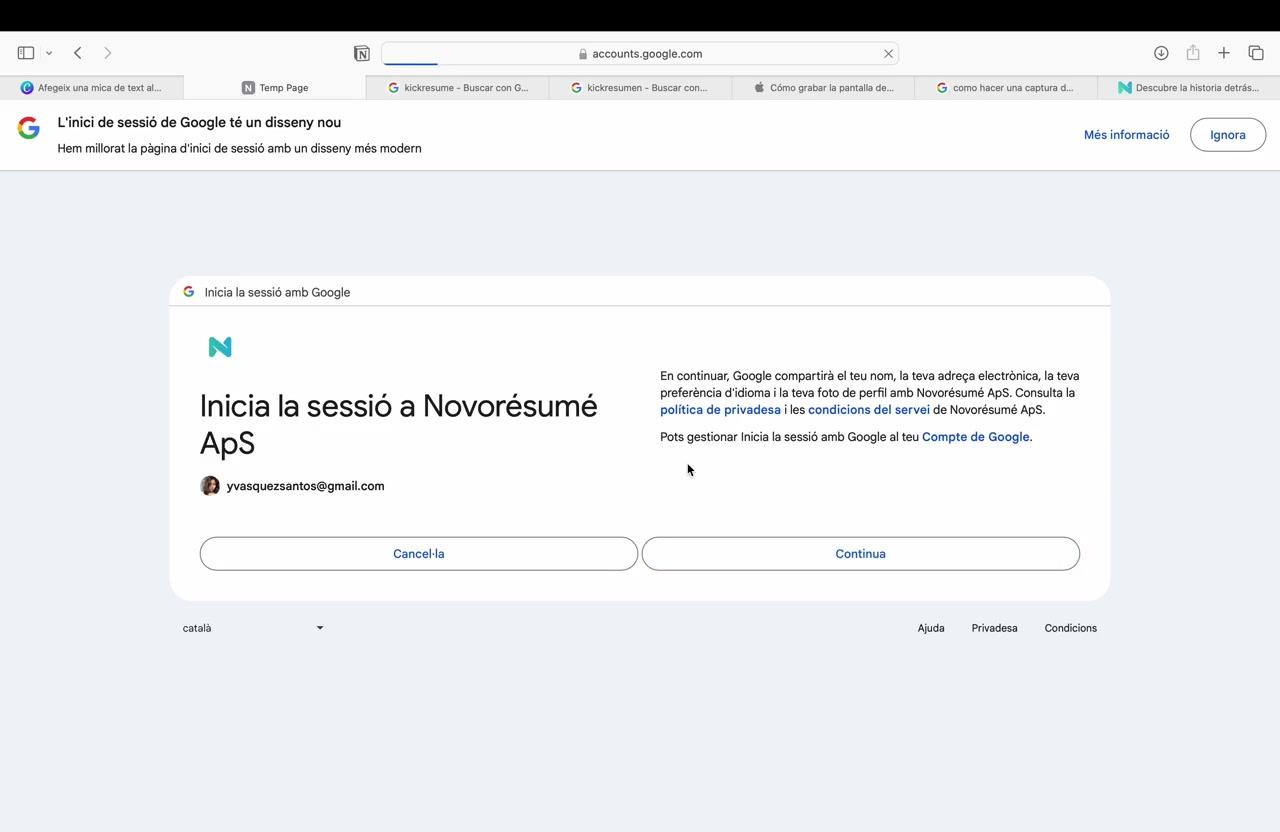Show the tab overview
This screenshot has width=1280, height=832.
click(x=1256, y=53)
